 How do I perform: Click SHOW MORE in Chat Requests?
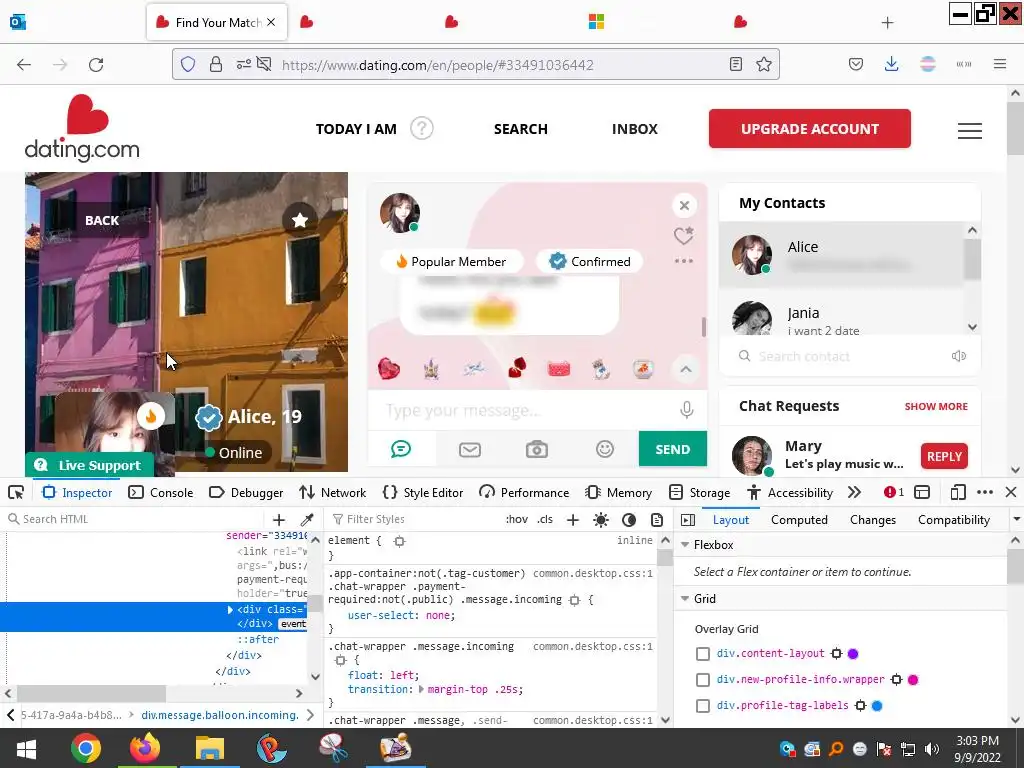[936, 406]
